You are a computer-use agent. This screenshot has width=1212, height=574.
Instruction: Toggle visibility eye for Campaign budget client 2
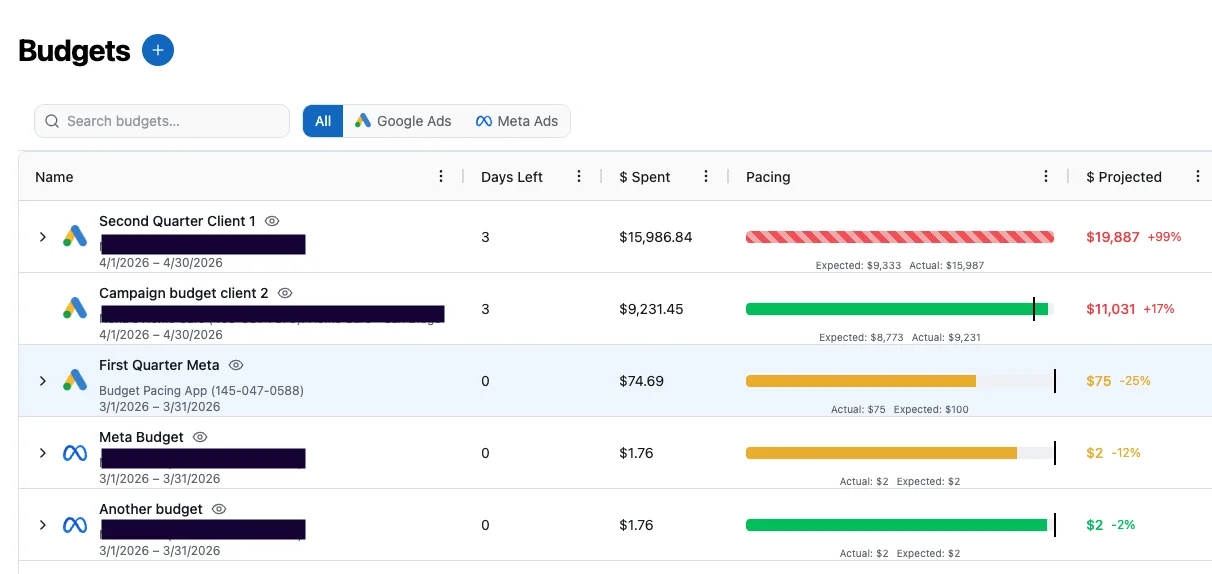[x=285, y=293]
